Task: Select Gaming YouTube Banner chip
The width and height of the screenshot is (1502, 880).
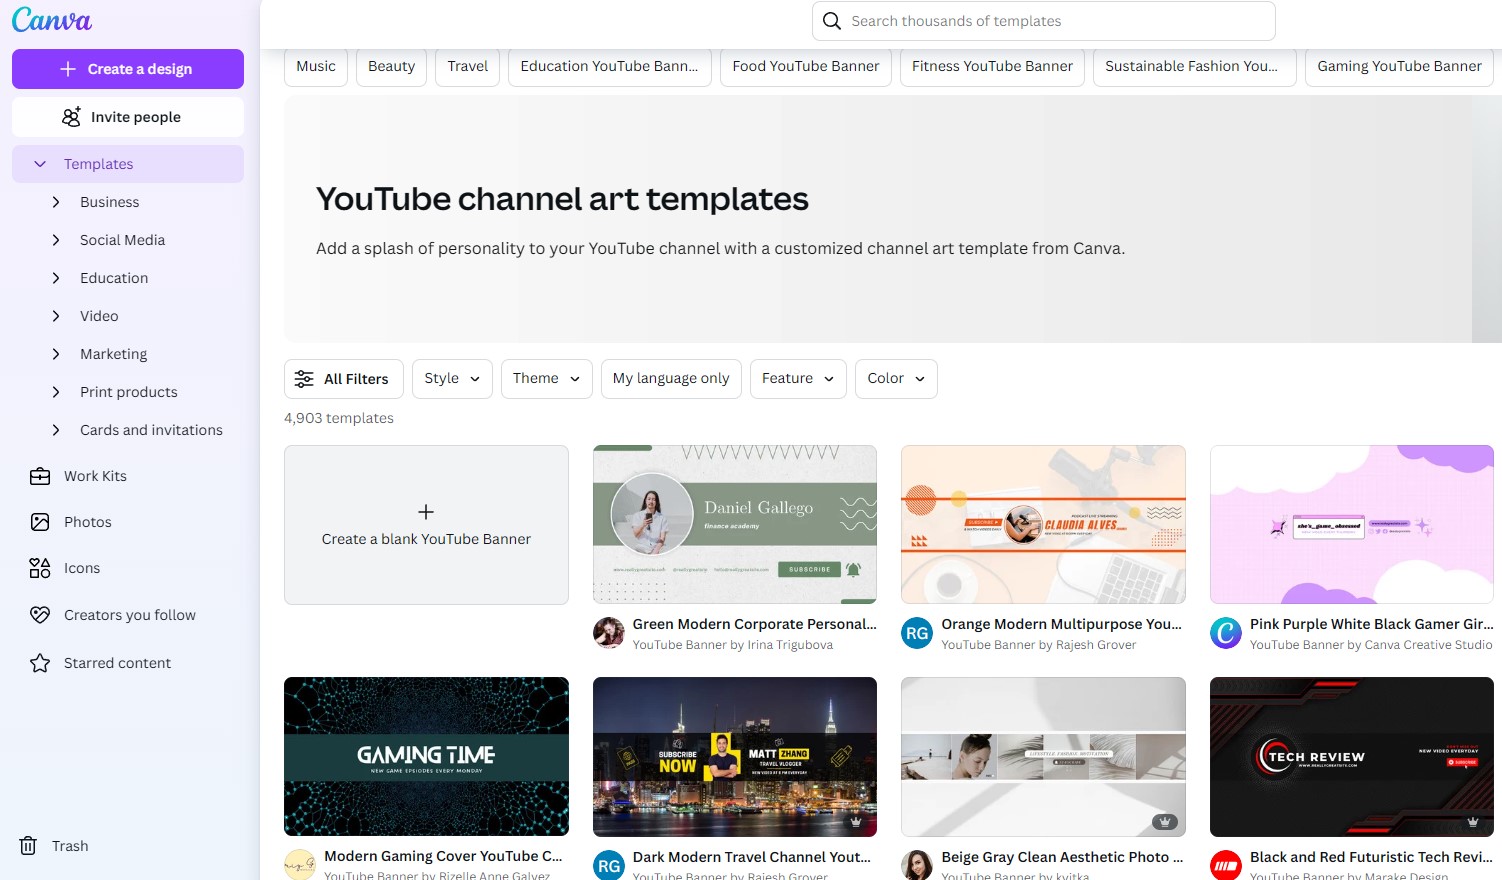Action: [1399, 67]
